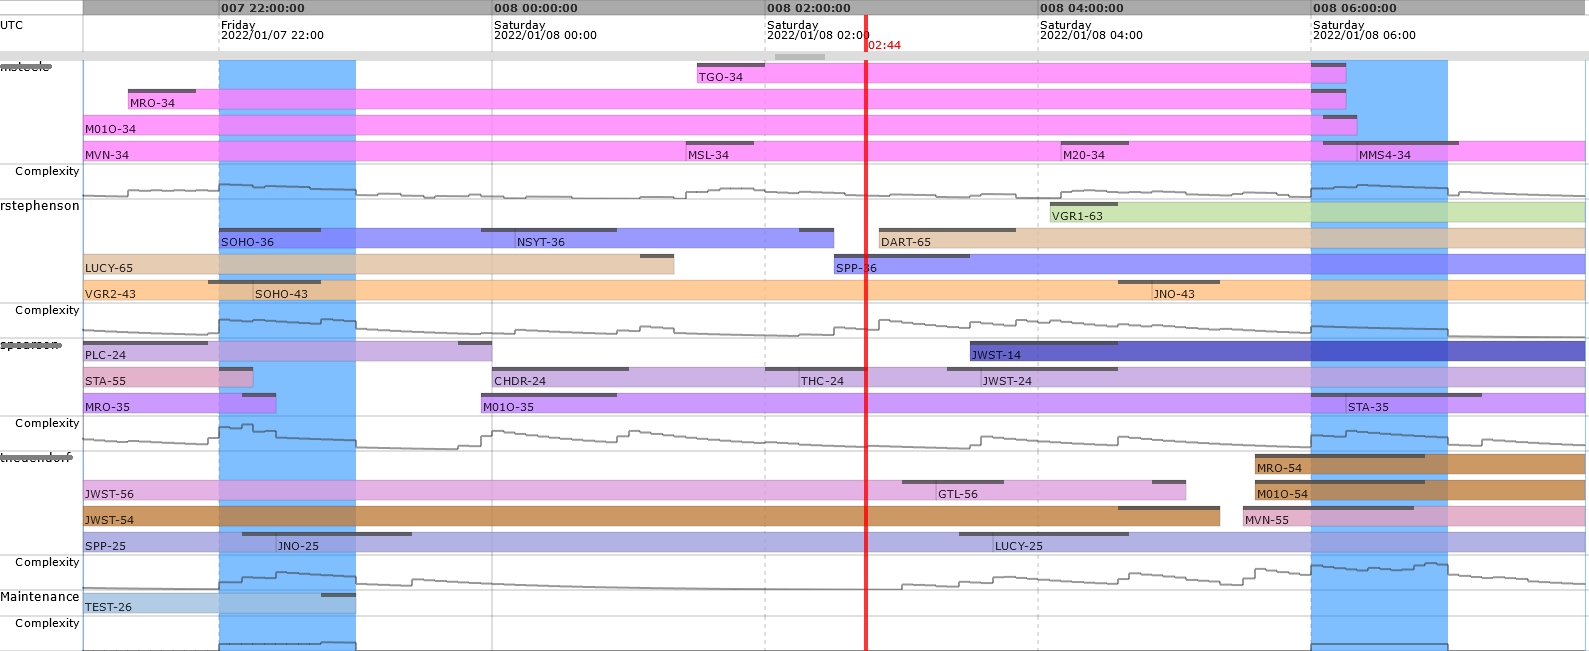This screenshot has height=651, width=1589.
Task: Select the STA-55 activity bar
Action: (x=168, y=378)
